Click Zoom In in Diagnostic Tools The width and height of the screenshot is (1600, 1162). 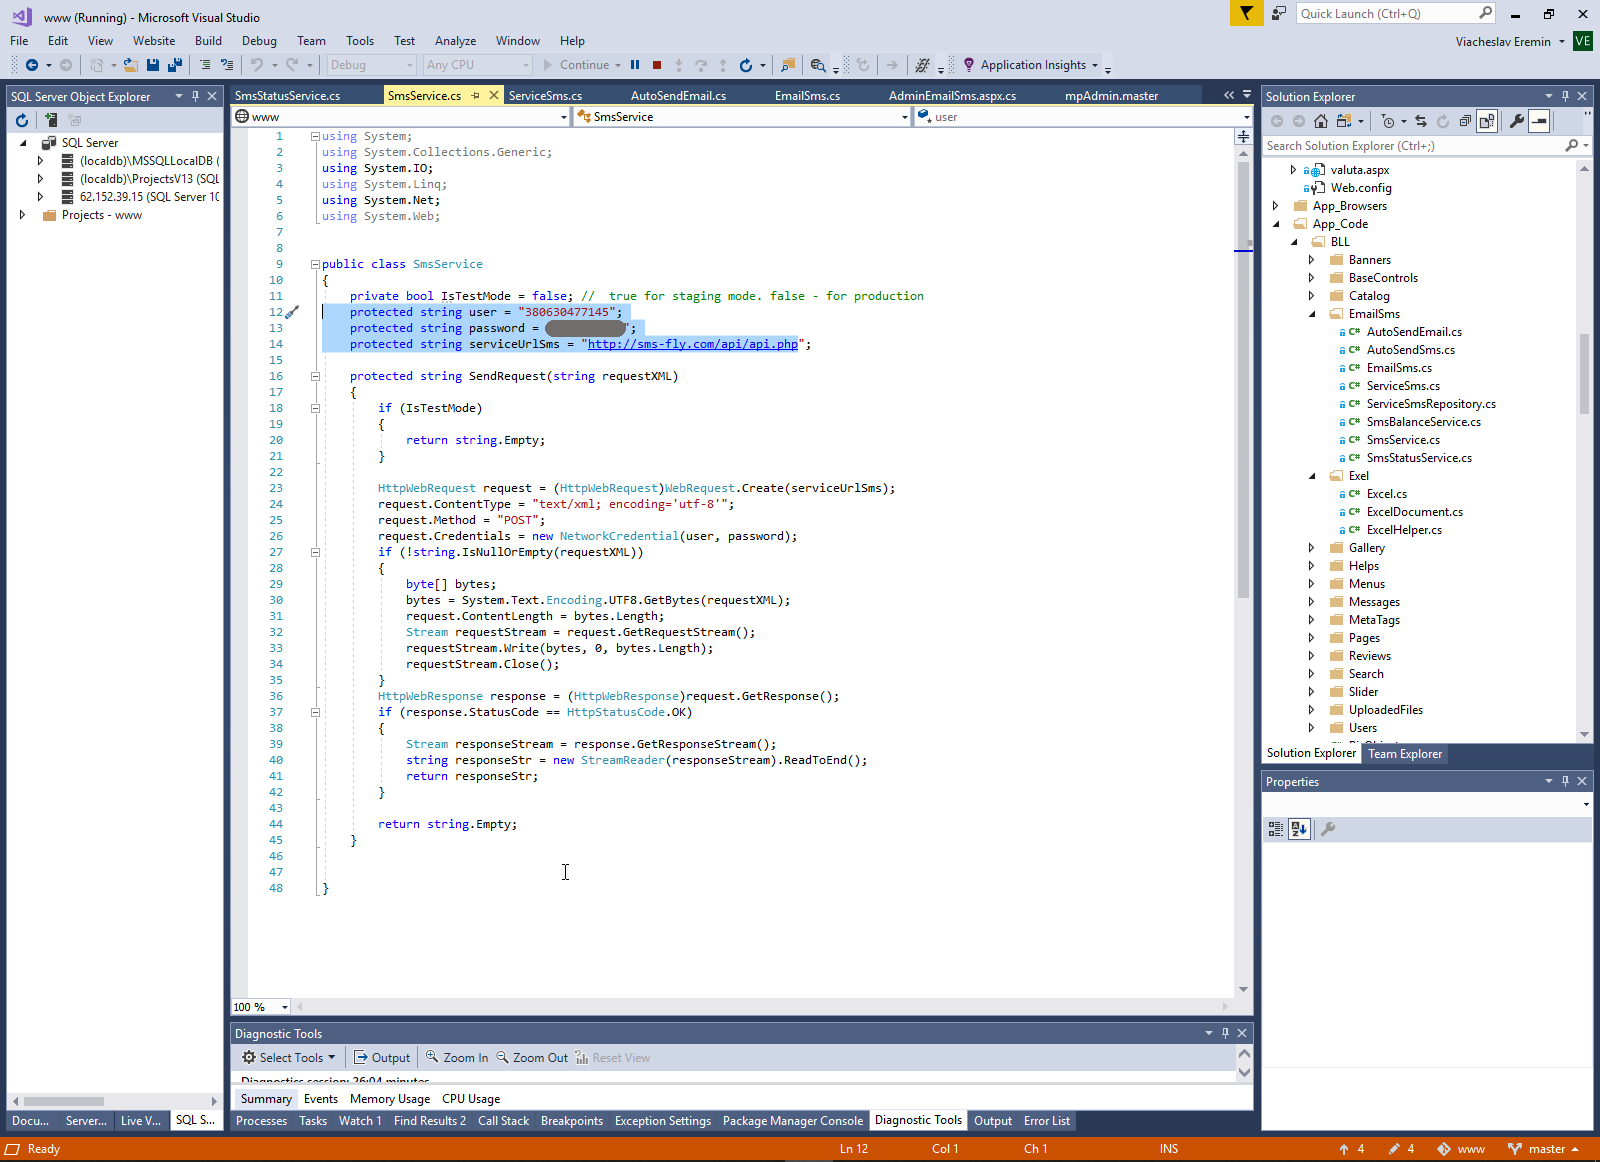tap(457, 1058)
